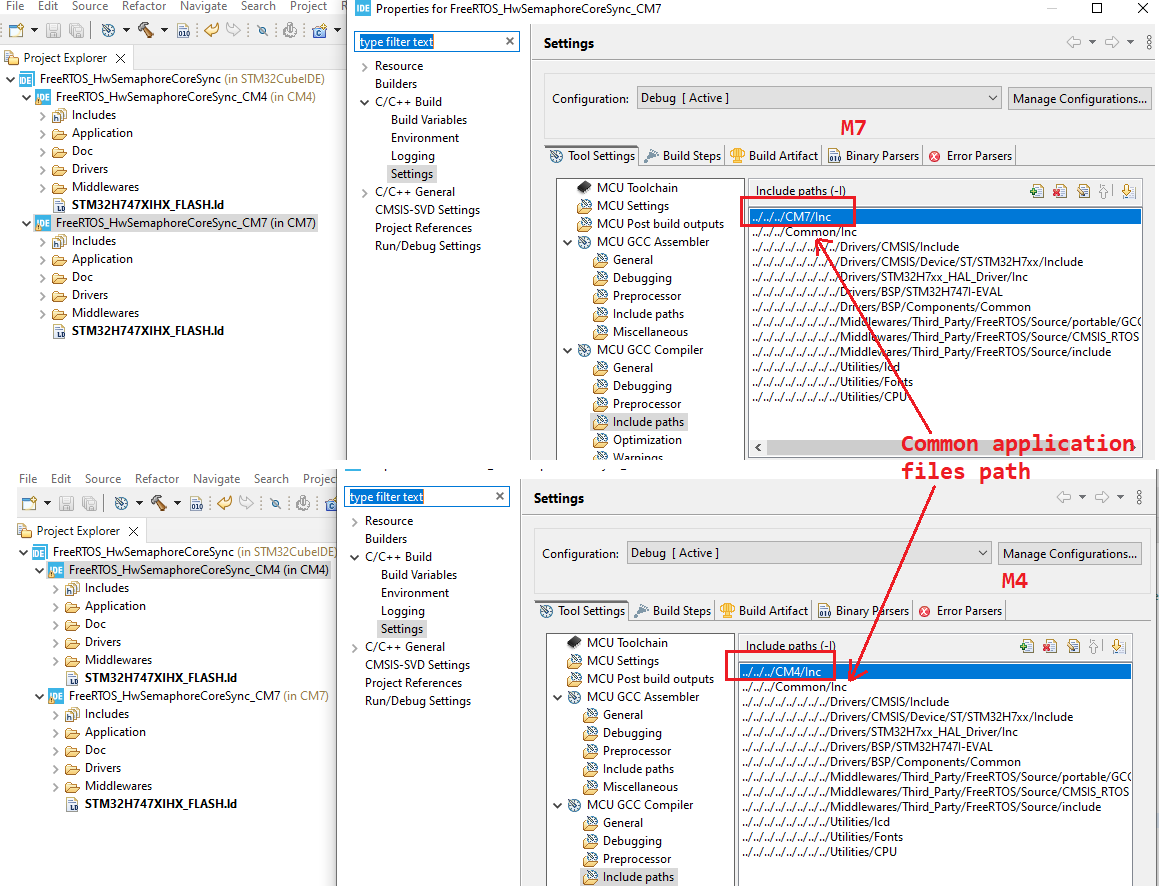The height and width of the screenshot is (886, 1161).
Task: Move the selected include path down
Action: click(x=1128, y=191)
